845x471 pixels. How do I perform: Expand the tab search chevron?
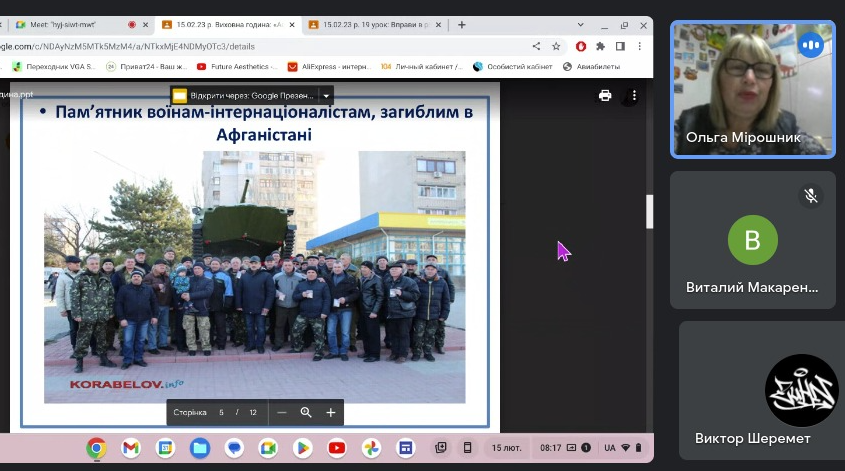point(580,25)
